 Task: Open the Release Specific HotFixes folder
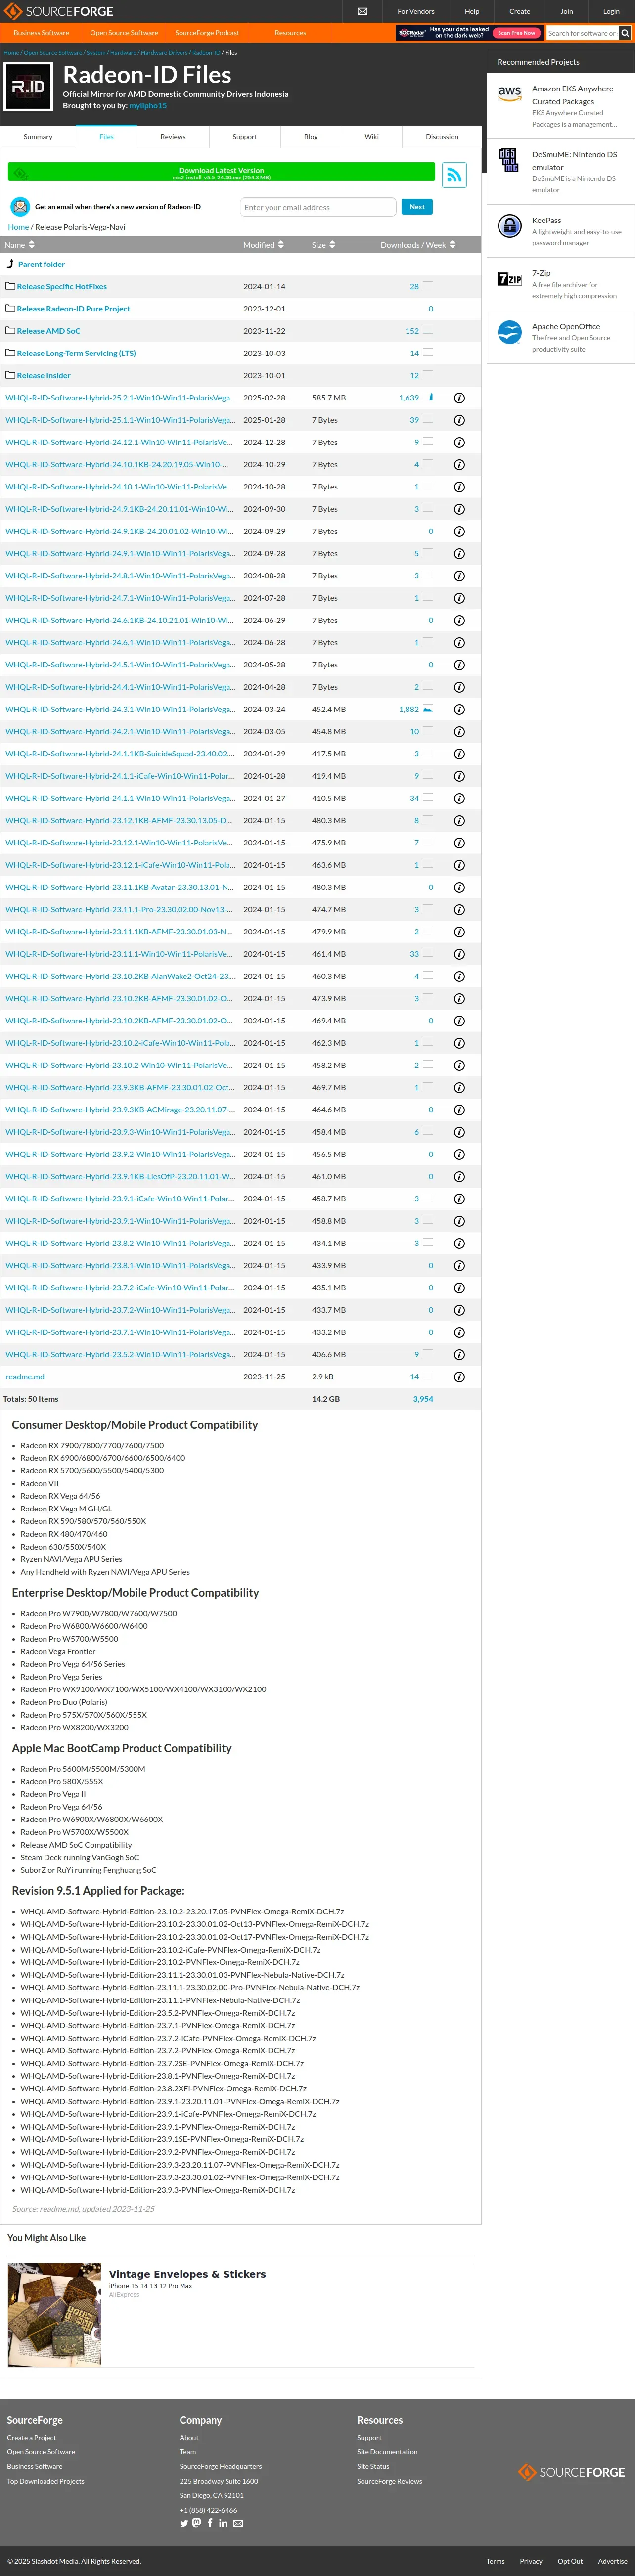point(61,286)
